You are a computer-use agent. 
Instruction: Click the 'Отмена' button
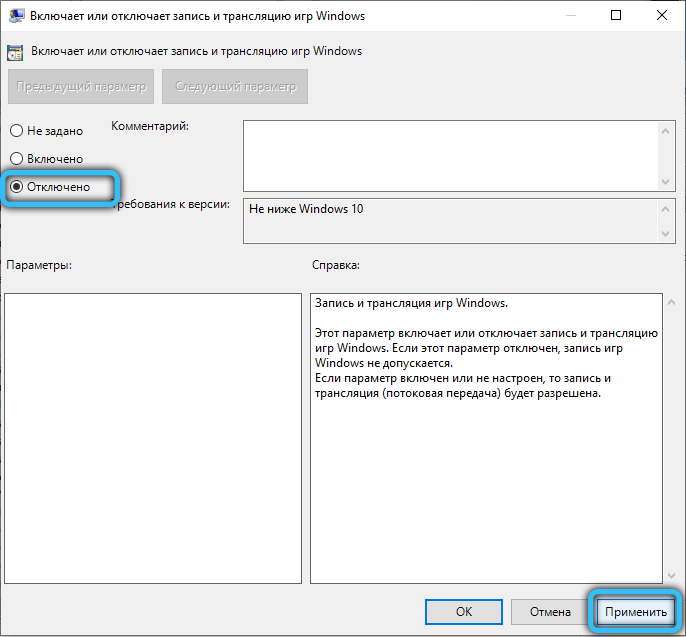550,612
